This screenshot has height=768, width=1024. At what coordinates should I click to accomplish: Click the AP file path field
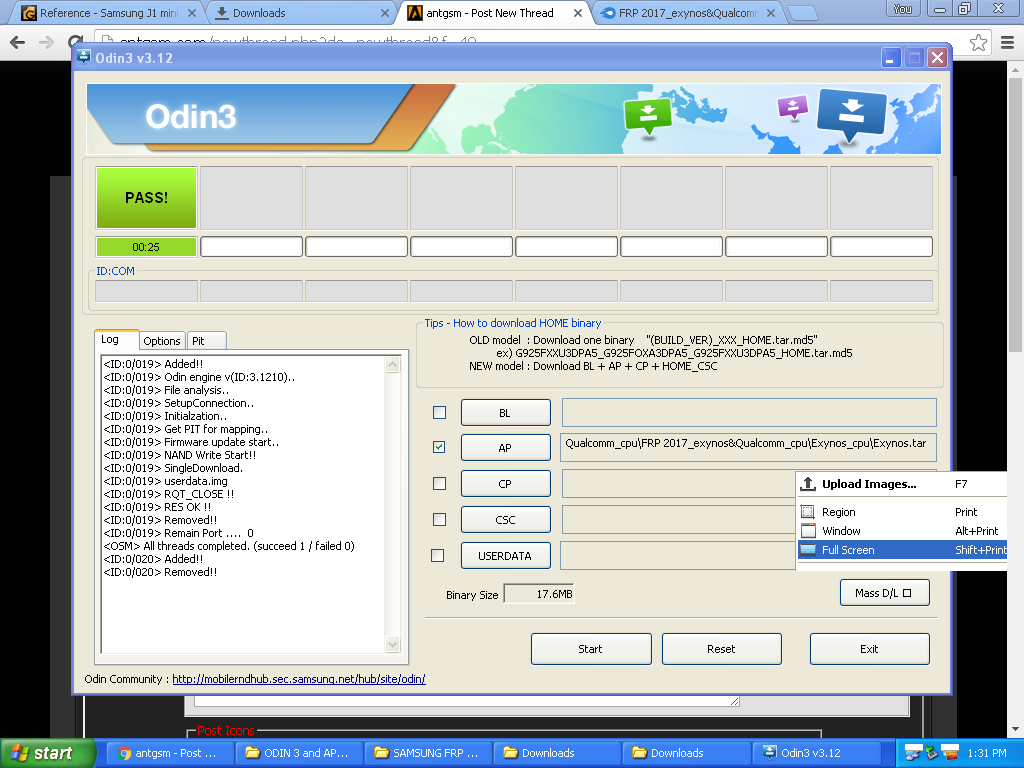pos(748,447)
